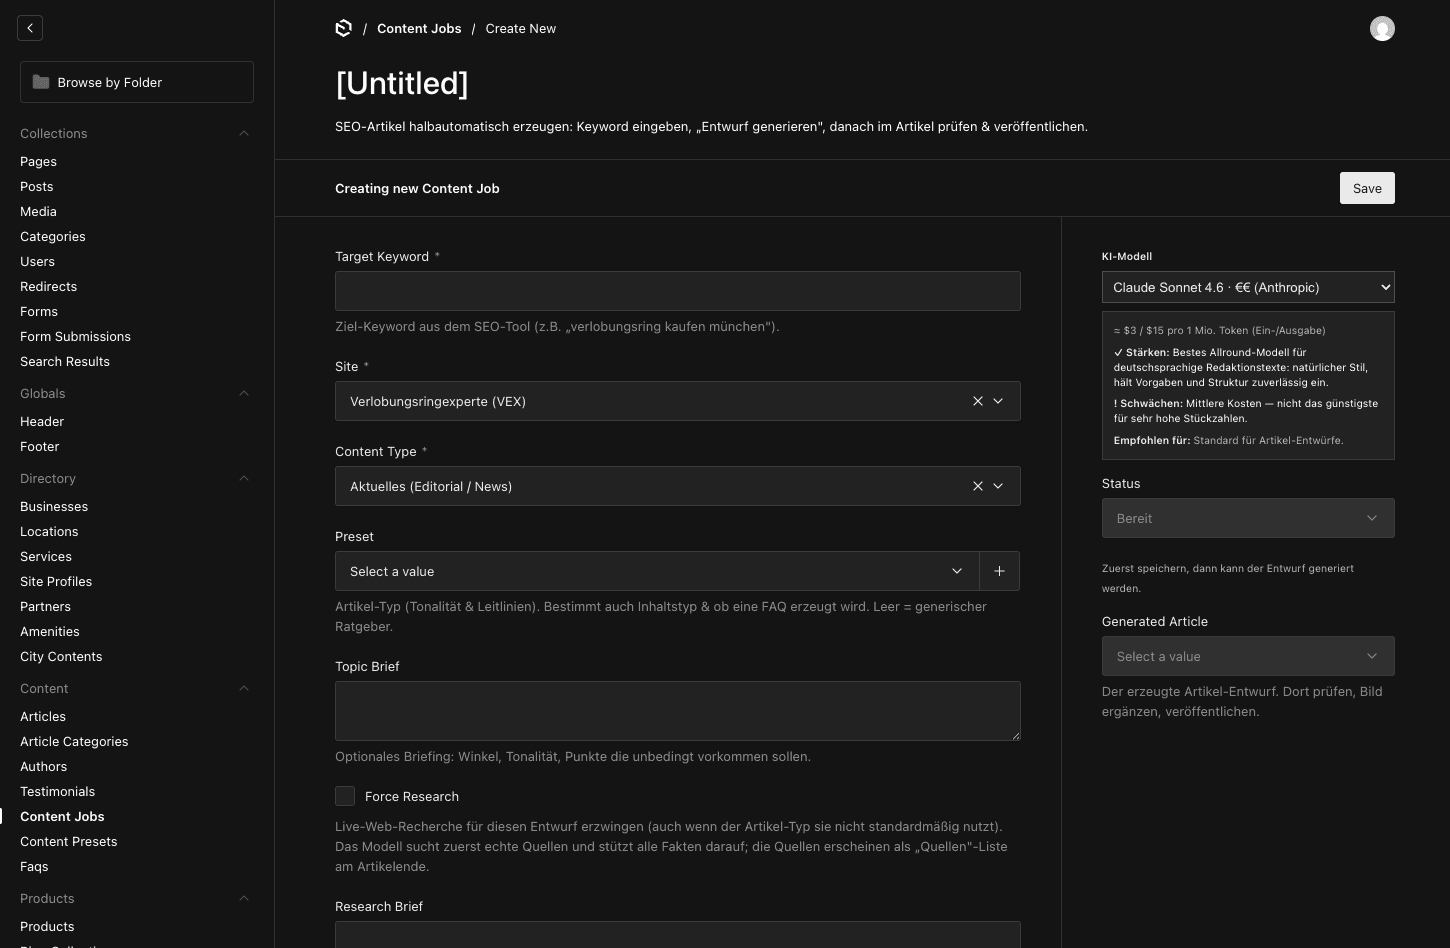Viewport: 1450px width, 948px height.
Task: Open Redirects in sidebar
Action: point(48,286)
